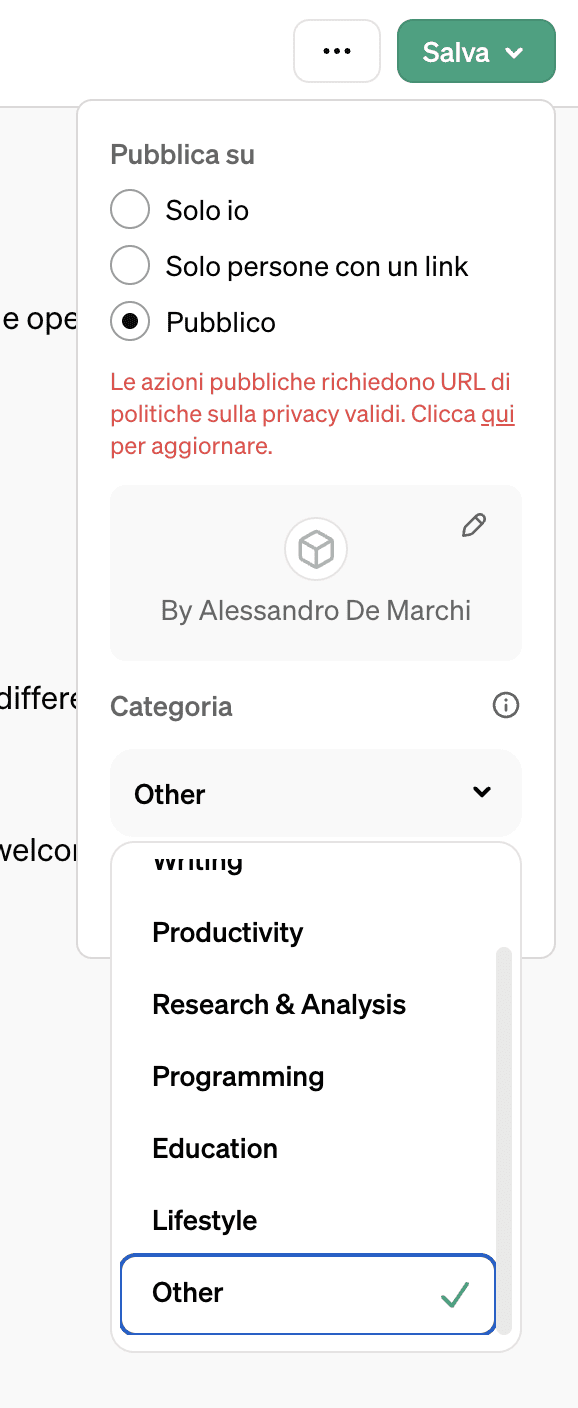Click the three-dot more options button
The image size is (578, 1408).
click(x=337, y=51)
